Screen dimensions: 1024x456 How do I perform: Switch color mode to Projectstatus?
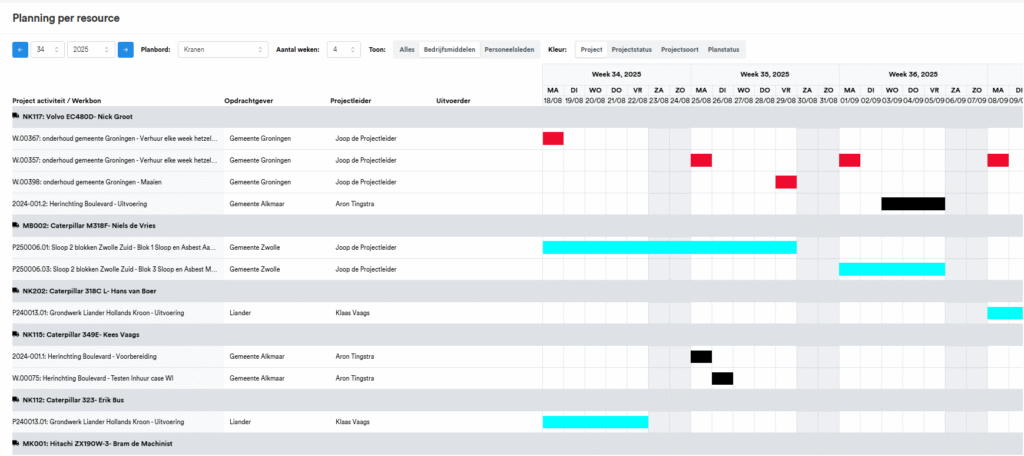[x=632, y=50]
